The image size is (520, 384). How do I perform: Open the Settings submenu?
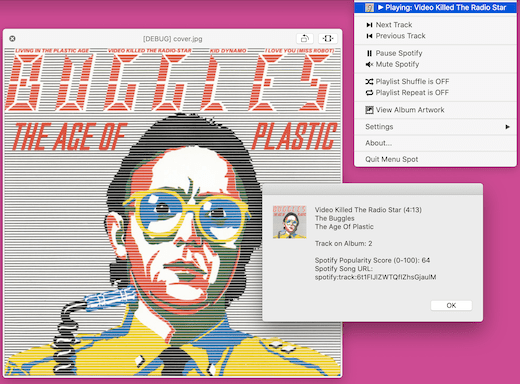(x=435, y=127)
